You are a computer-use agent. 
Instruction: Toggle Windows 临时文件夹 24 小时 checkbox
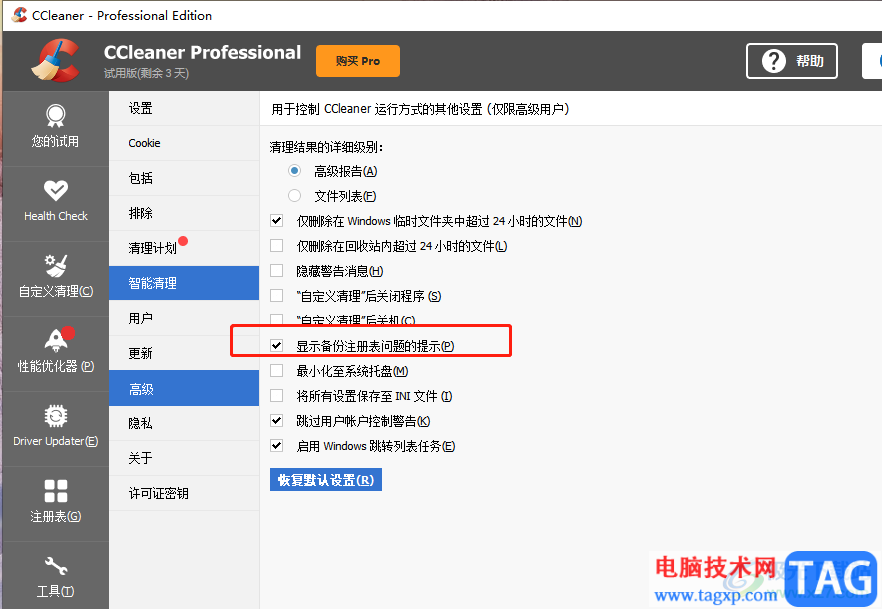click(277, 220)
